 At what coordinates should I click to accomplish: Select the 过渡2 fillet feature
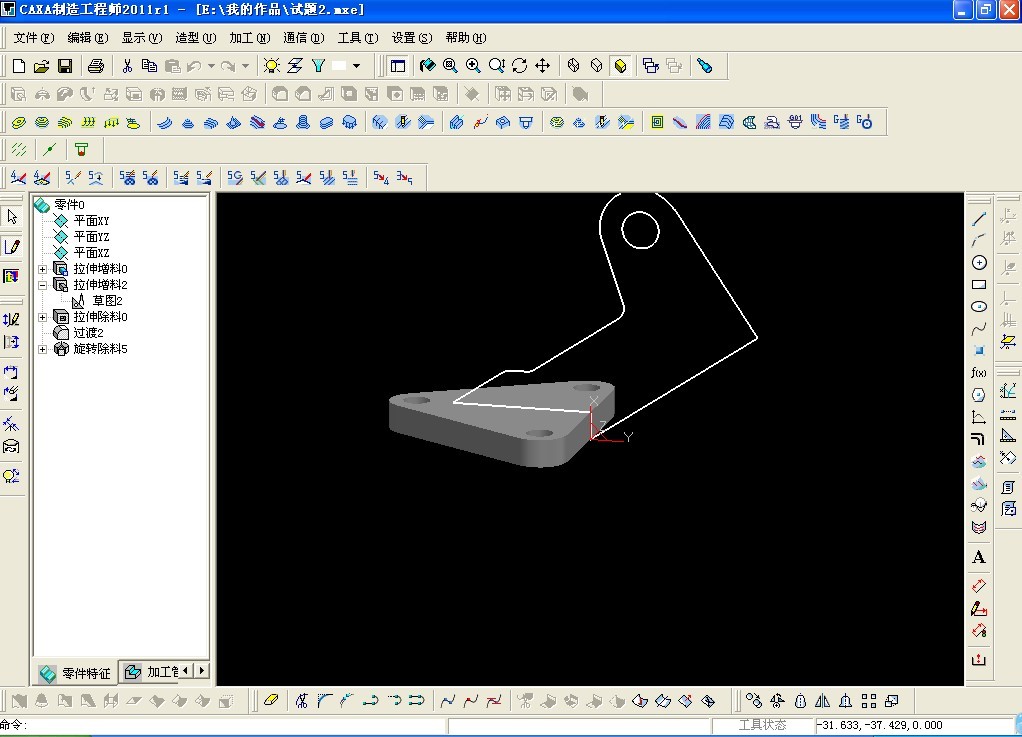[x=88, y=333]
